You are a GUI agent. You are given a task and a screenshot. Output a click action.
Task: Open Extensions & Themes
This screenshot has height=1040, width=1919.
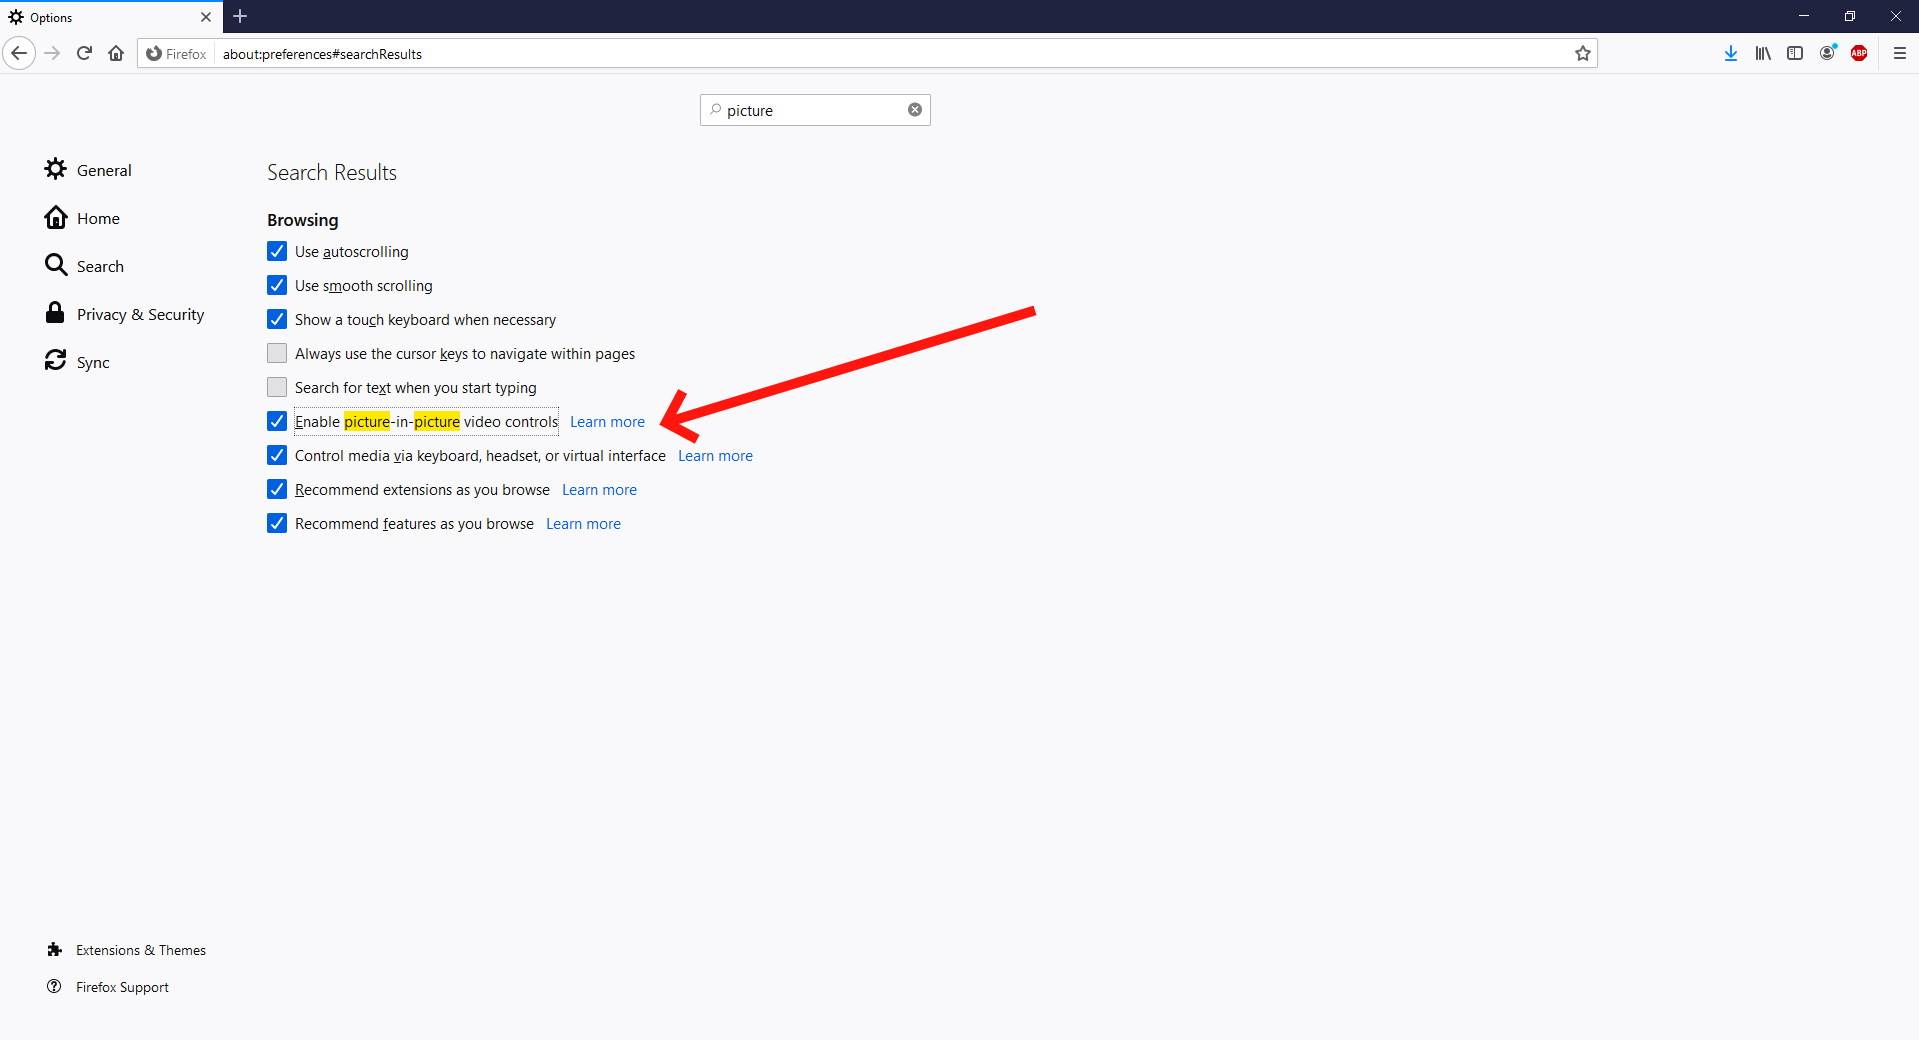(140, 949)
